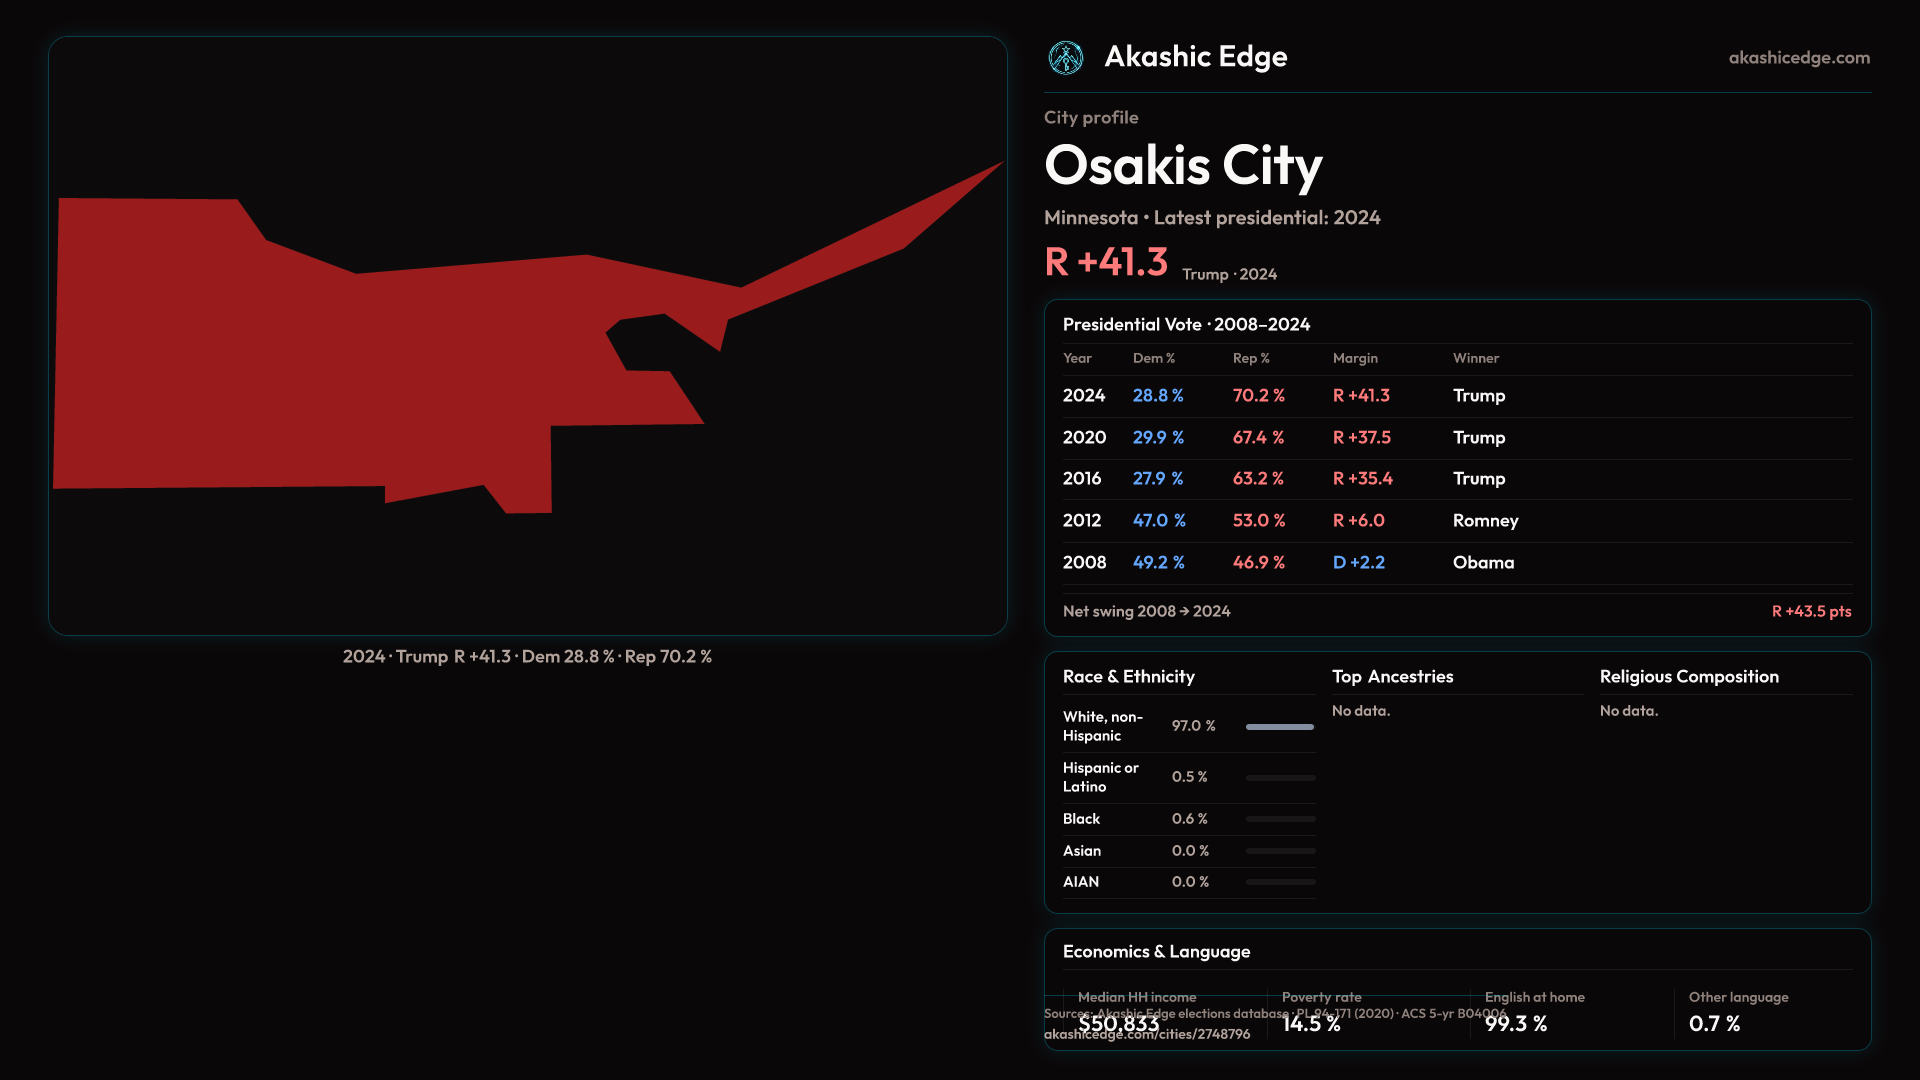The width and height of the screenshot is (1920, 1080).
Task: Click the Rep % column header
Action: click(x=1250, y=358)
